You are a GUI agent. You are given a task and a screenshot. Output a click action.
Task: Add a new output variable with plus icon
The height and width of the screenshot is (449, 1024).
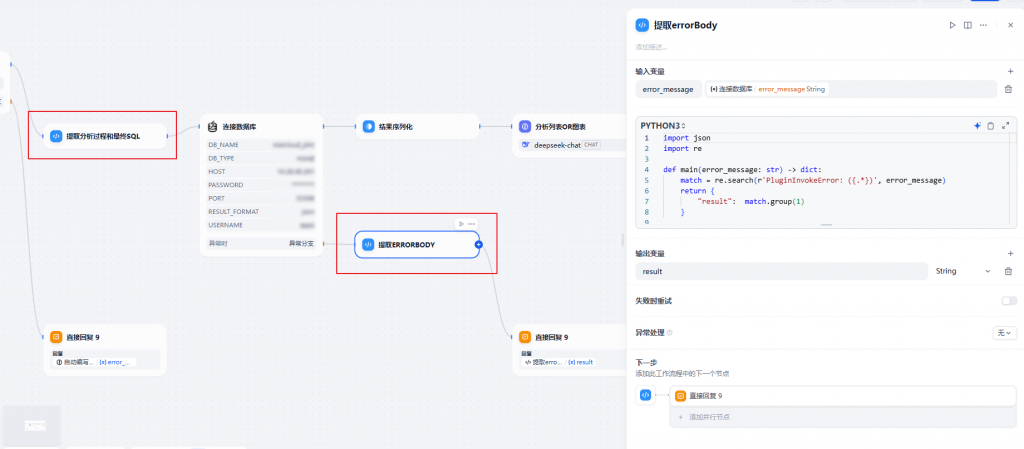pyautogui.click(x=1010, y=253)
